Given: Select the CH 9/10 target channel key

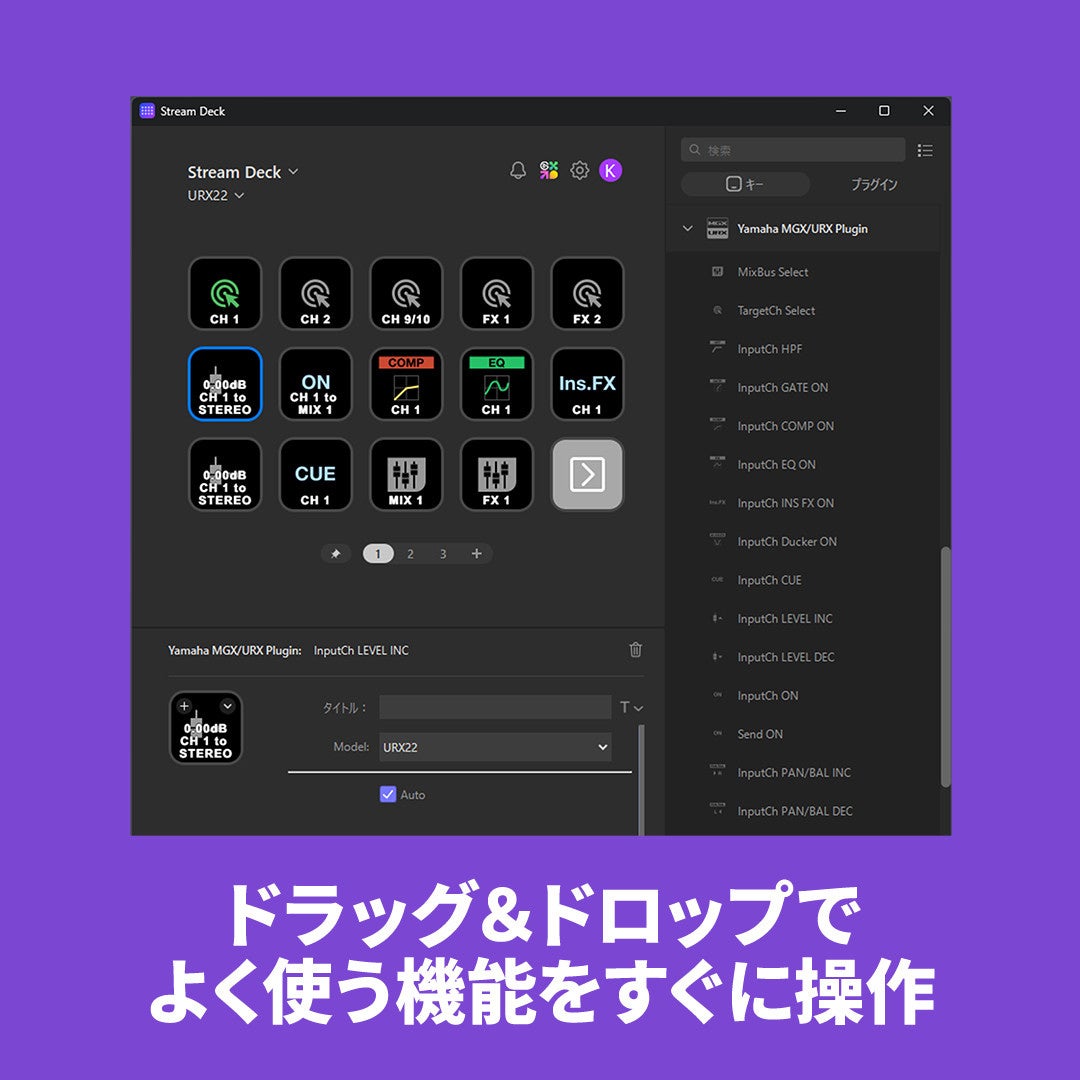Looking at the screenshot, I should 406,293.
